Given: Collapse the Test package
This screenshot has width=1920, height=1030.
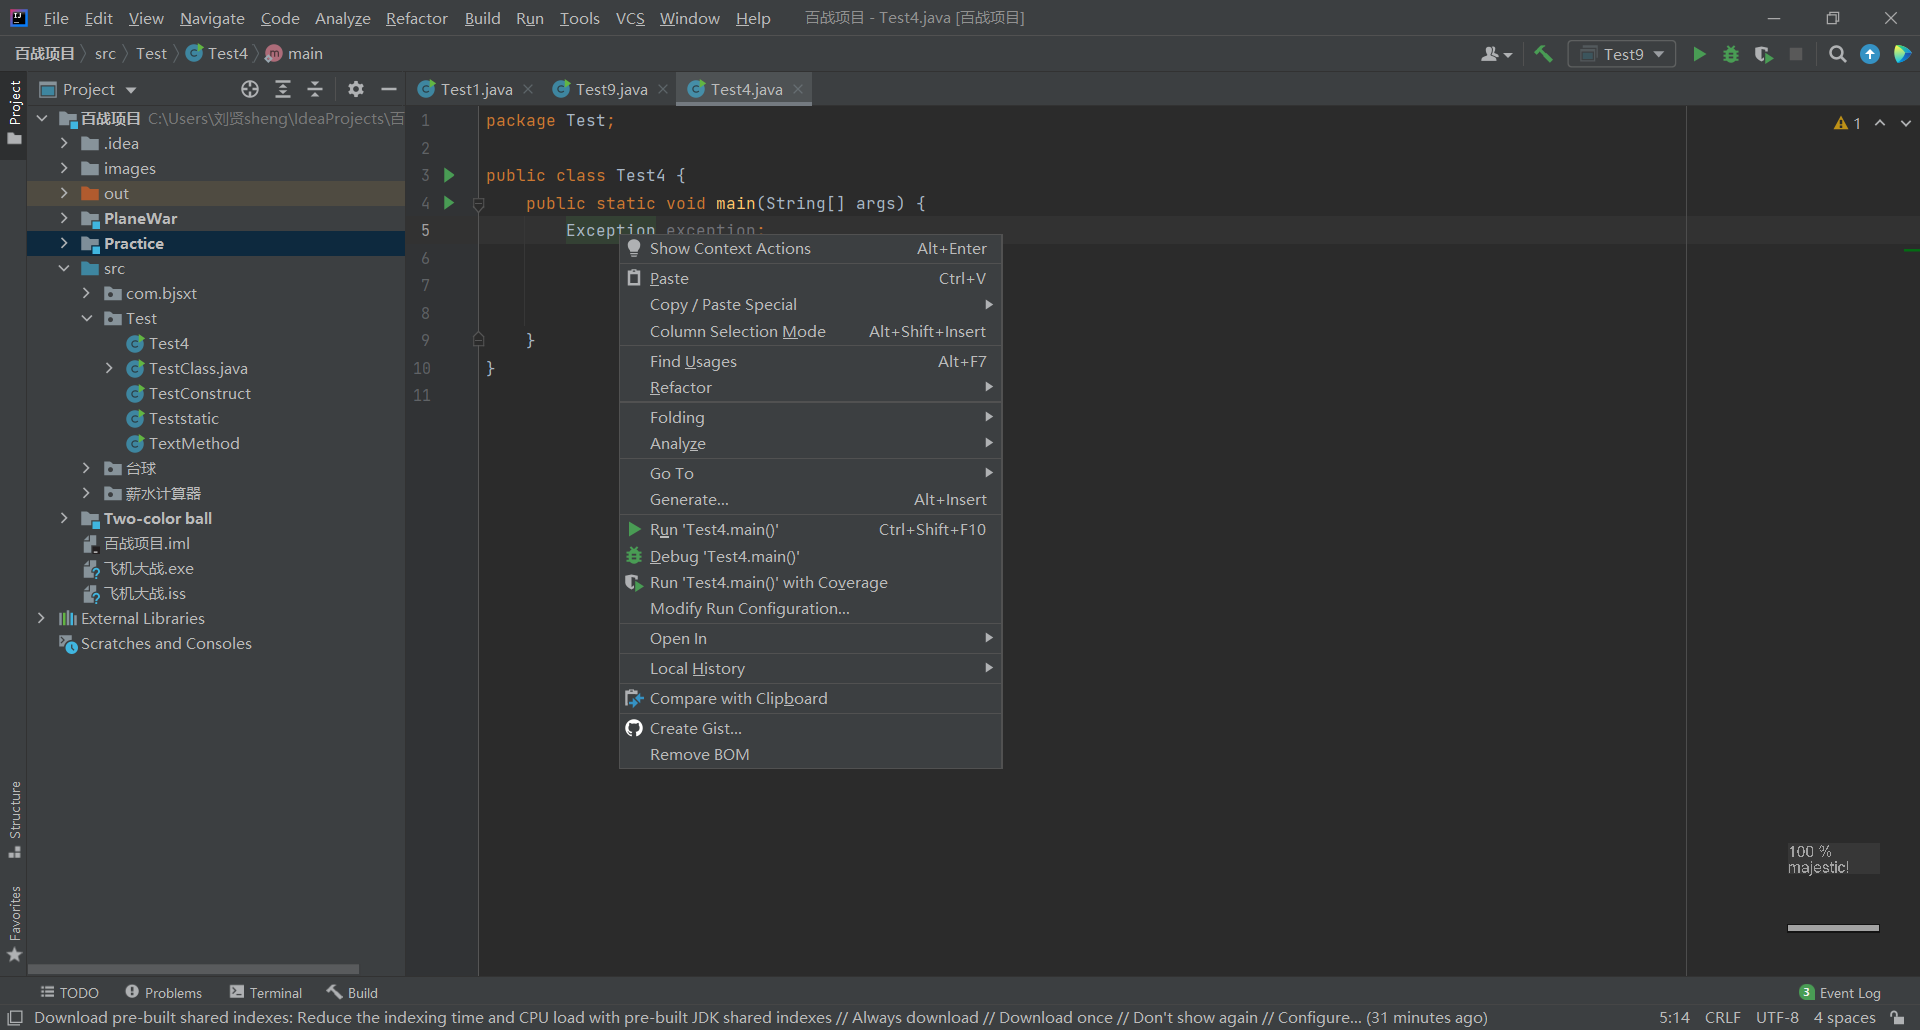Looking at the screenshot, I should pos(86,318).
